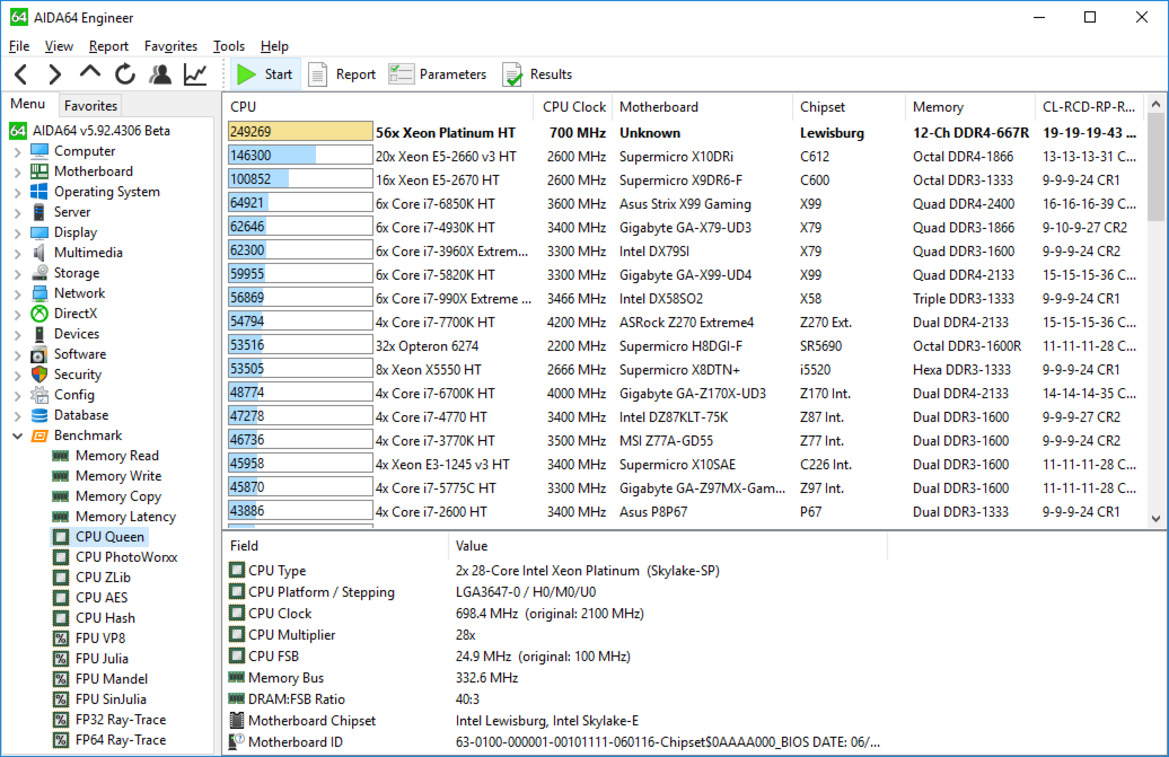Select the 249269 score result bar

pos(300,132)
